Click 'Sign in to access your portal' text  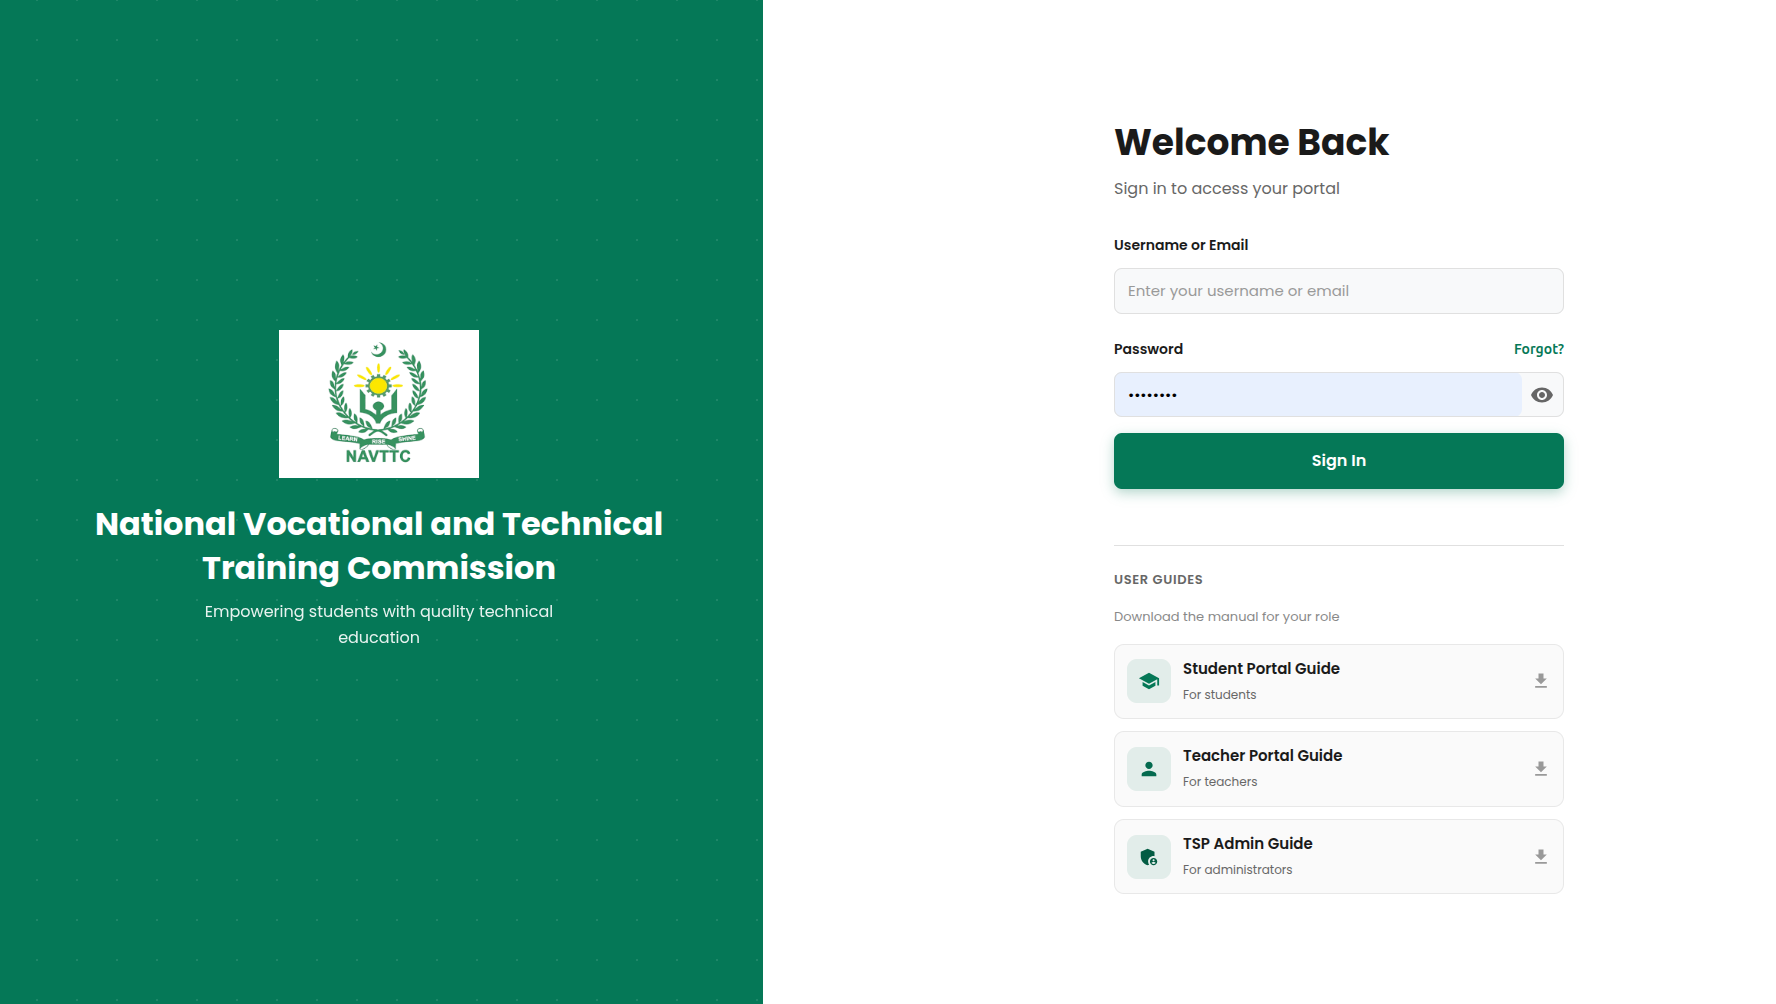pyautogui.click(x=1227, y=188)
